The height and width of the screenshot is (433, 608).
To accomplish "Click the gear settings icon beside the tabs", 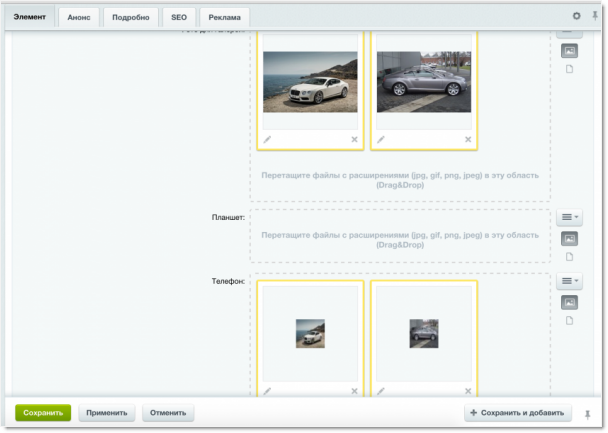I will coord(576,16).
